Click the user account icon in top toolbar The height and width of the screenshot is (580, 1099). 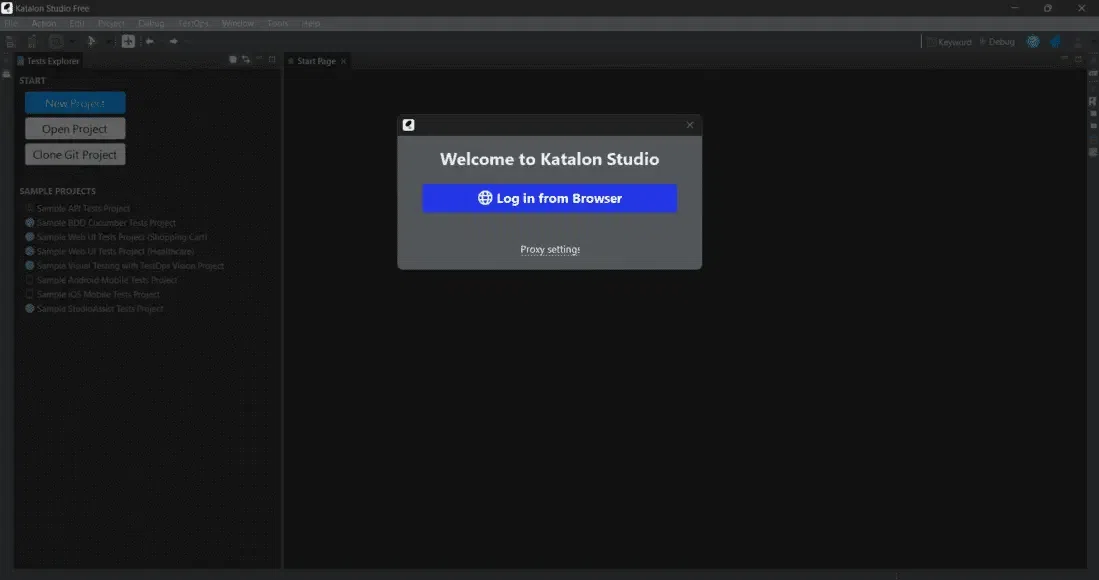point(1078,42)
